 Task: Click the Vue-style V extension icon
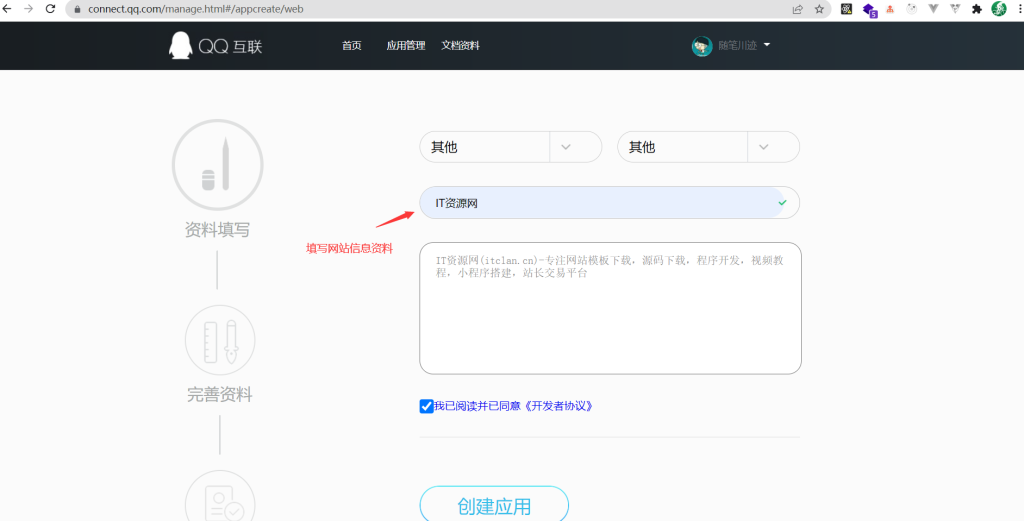coord(933,9)
